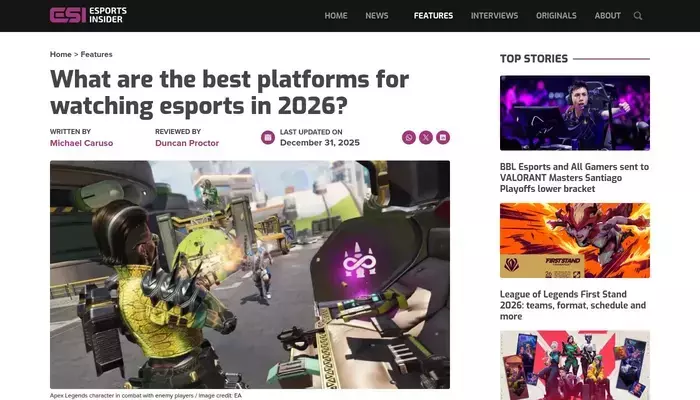The height and width of the screenshot is (400, 700).
Task: Open BBL Esports VALORANT Masters Santiago story
Action: 574,178
